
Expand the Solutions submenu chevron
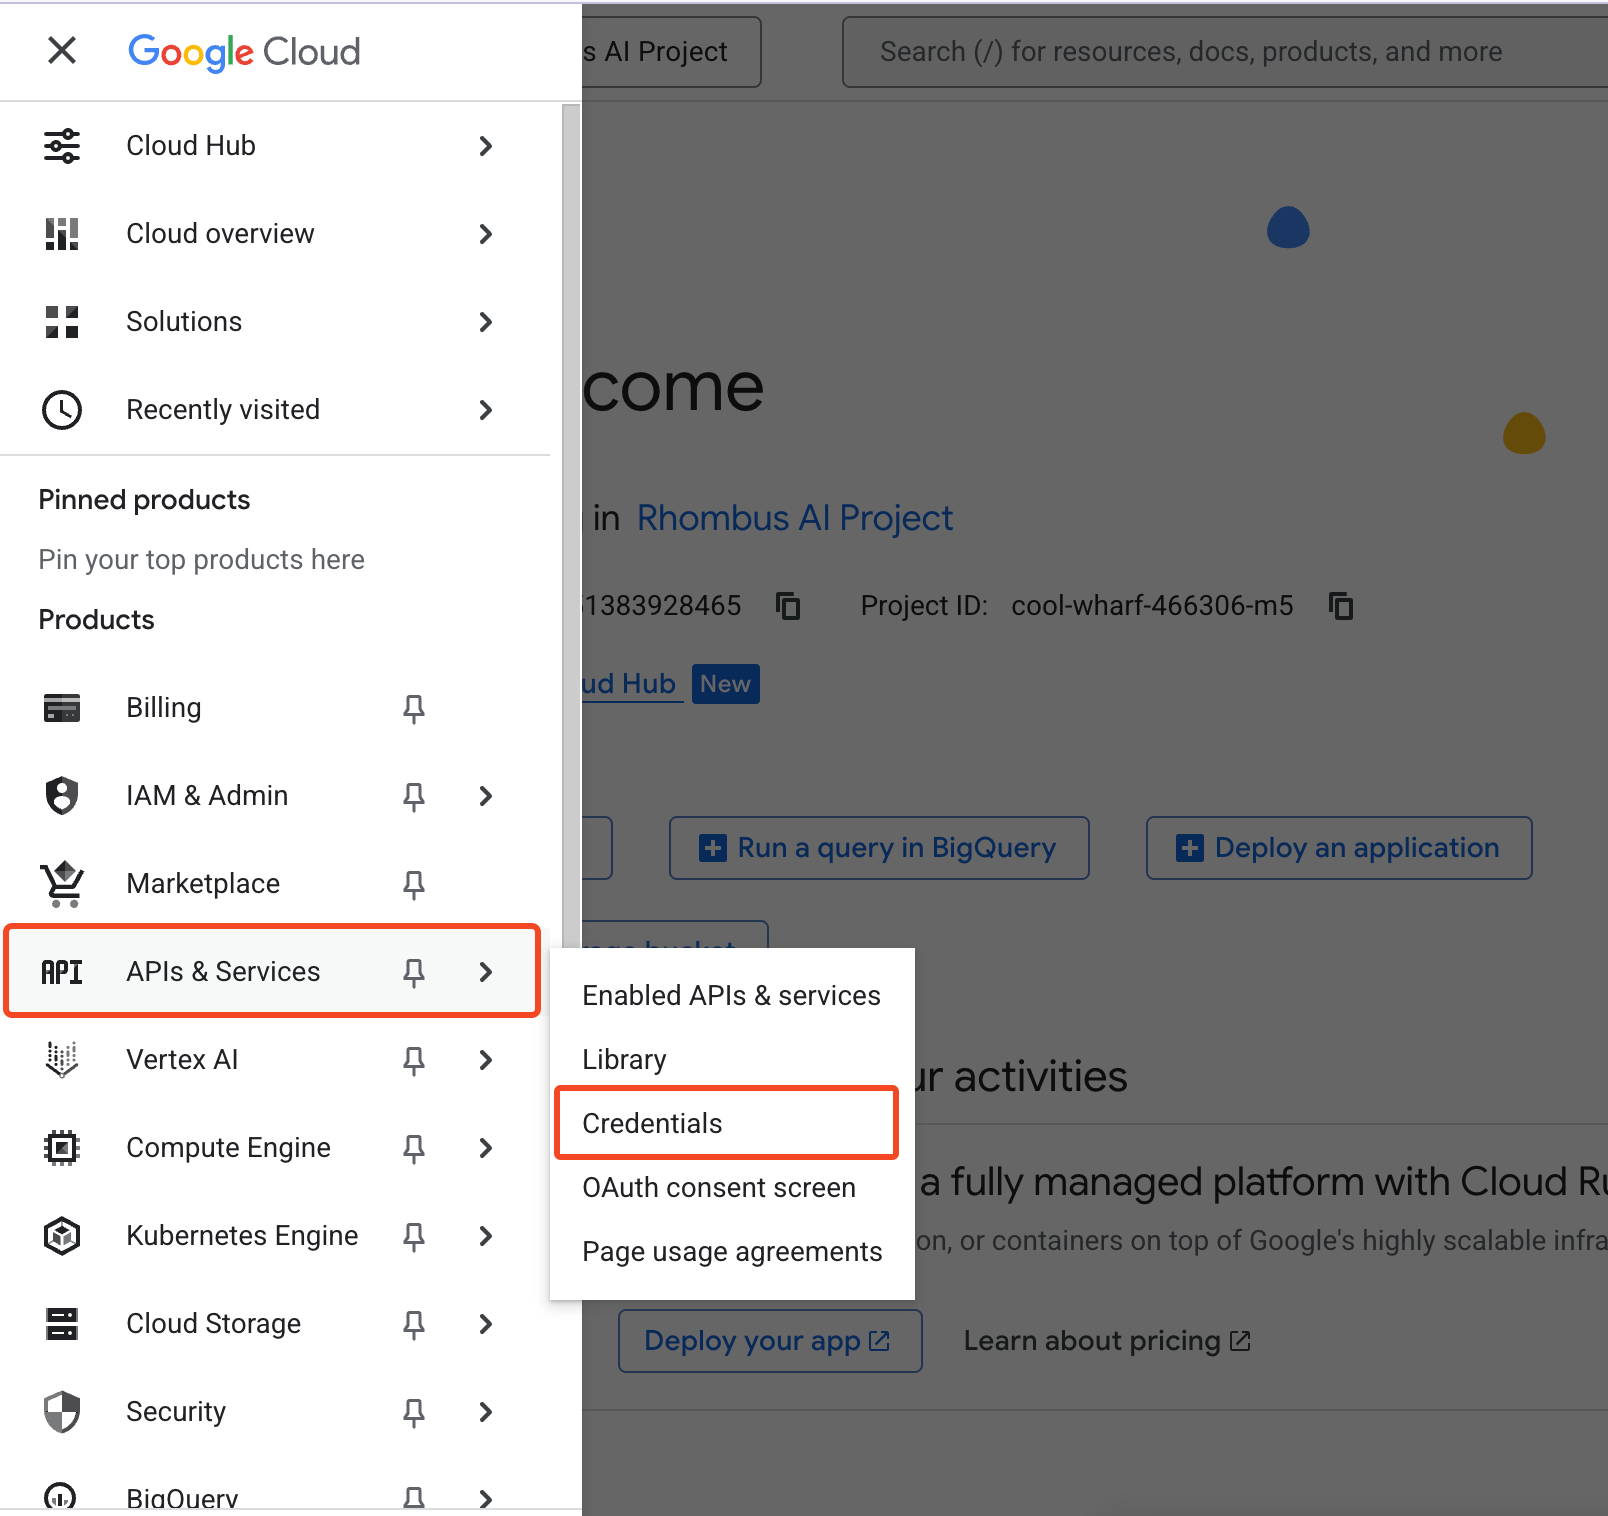(486, 322)
